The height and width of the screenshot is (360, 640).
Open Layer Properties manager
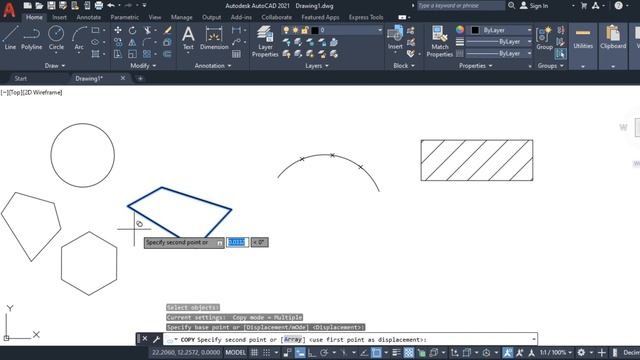pos(265,41)
